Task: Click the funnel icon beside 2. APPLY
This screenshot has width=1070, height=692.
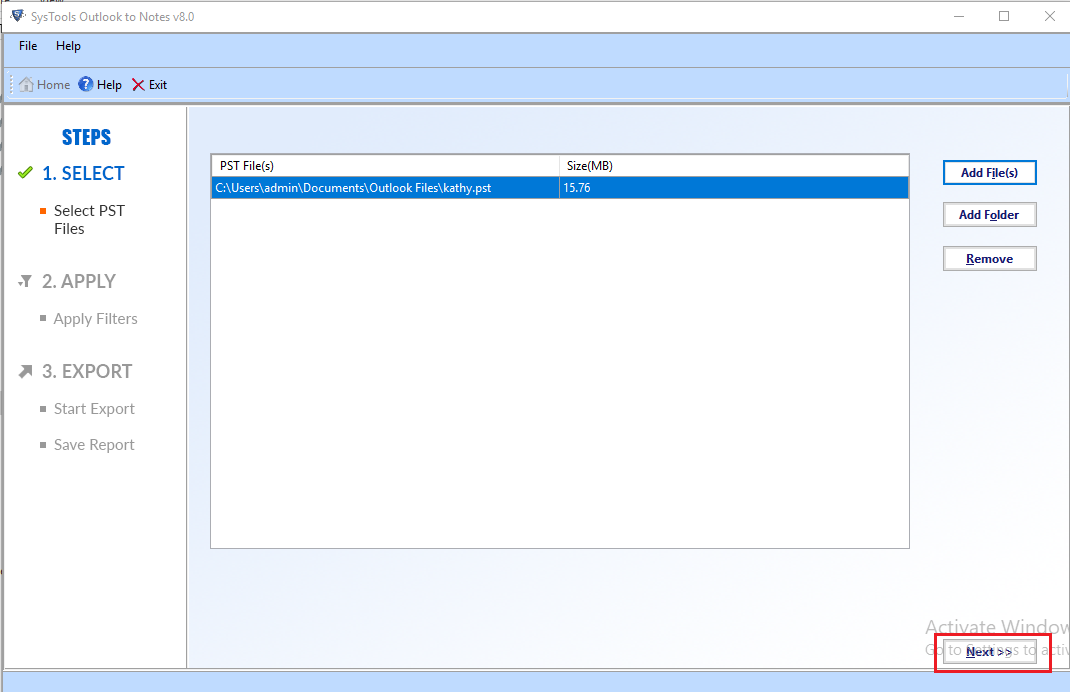Action: coord(25,281)
